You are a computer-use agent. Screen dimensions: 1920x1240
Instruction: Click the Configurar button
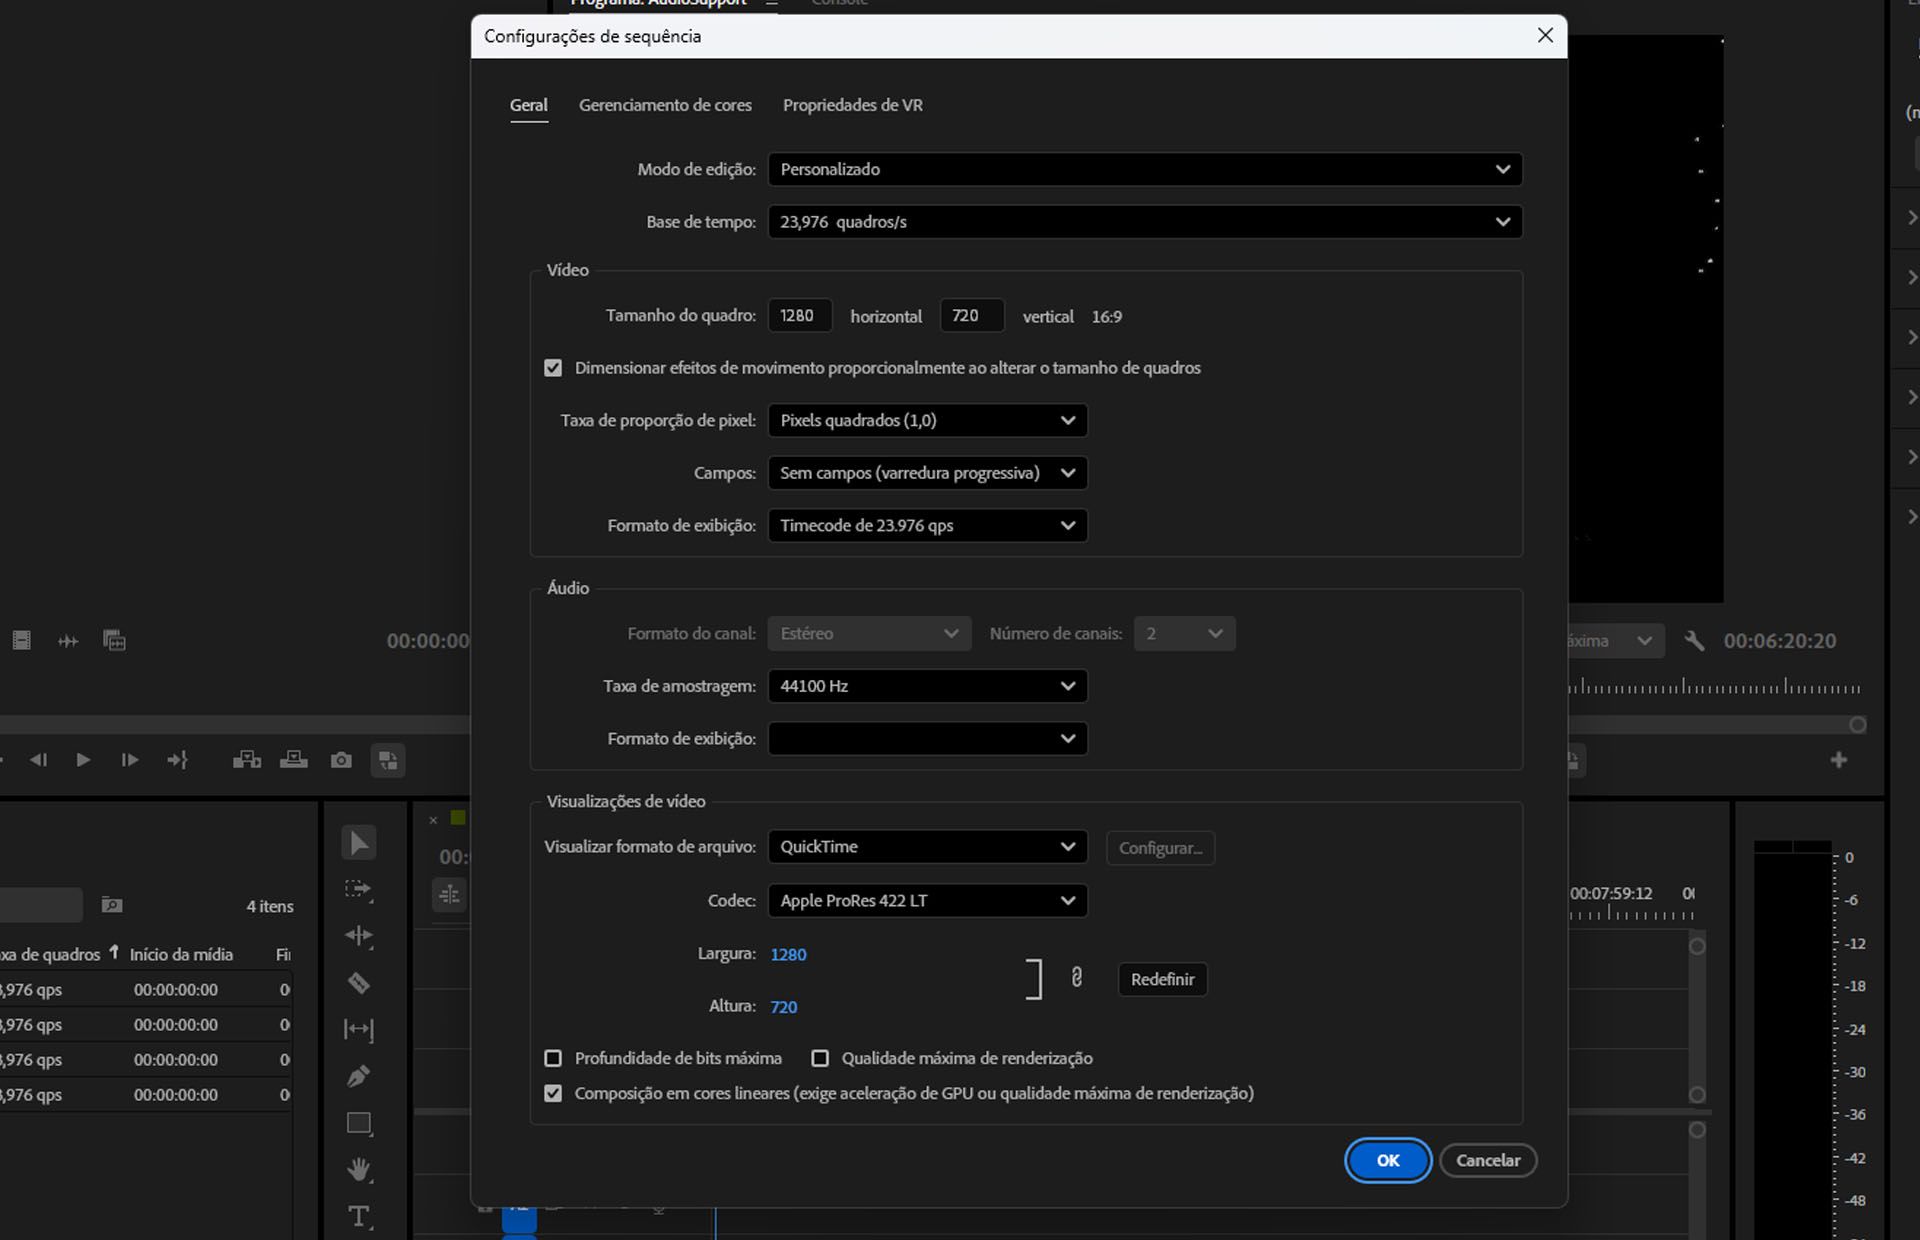point(1160,847)
